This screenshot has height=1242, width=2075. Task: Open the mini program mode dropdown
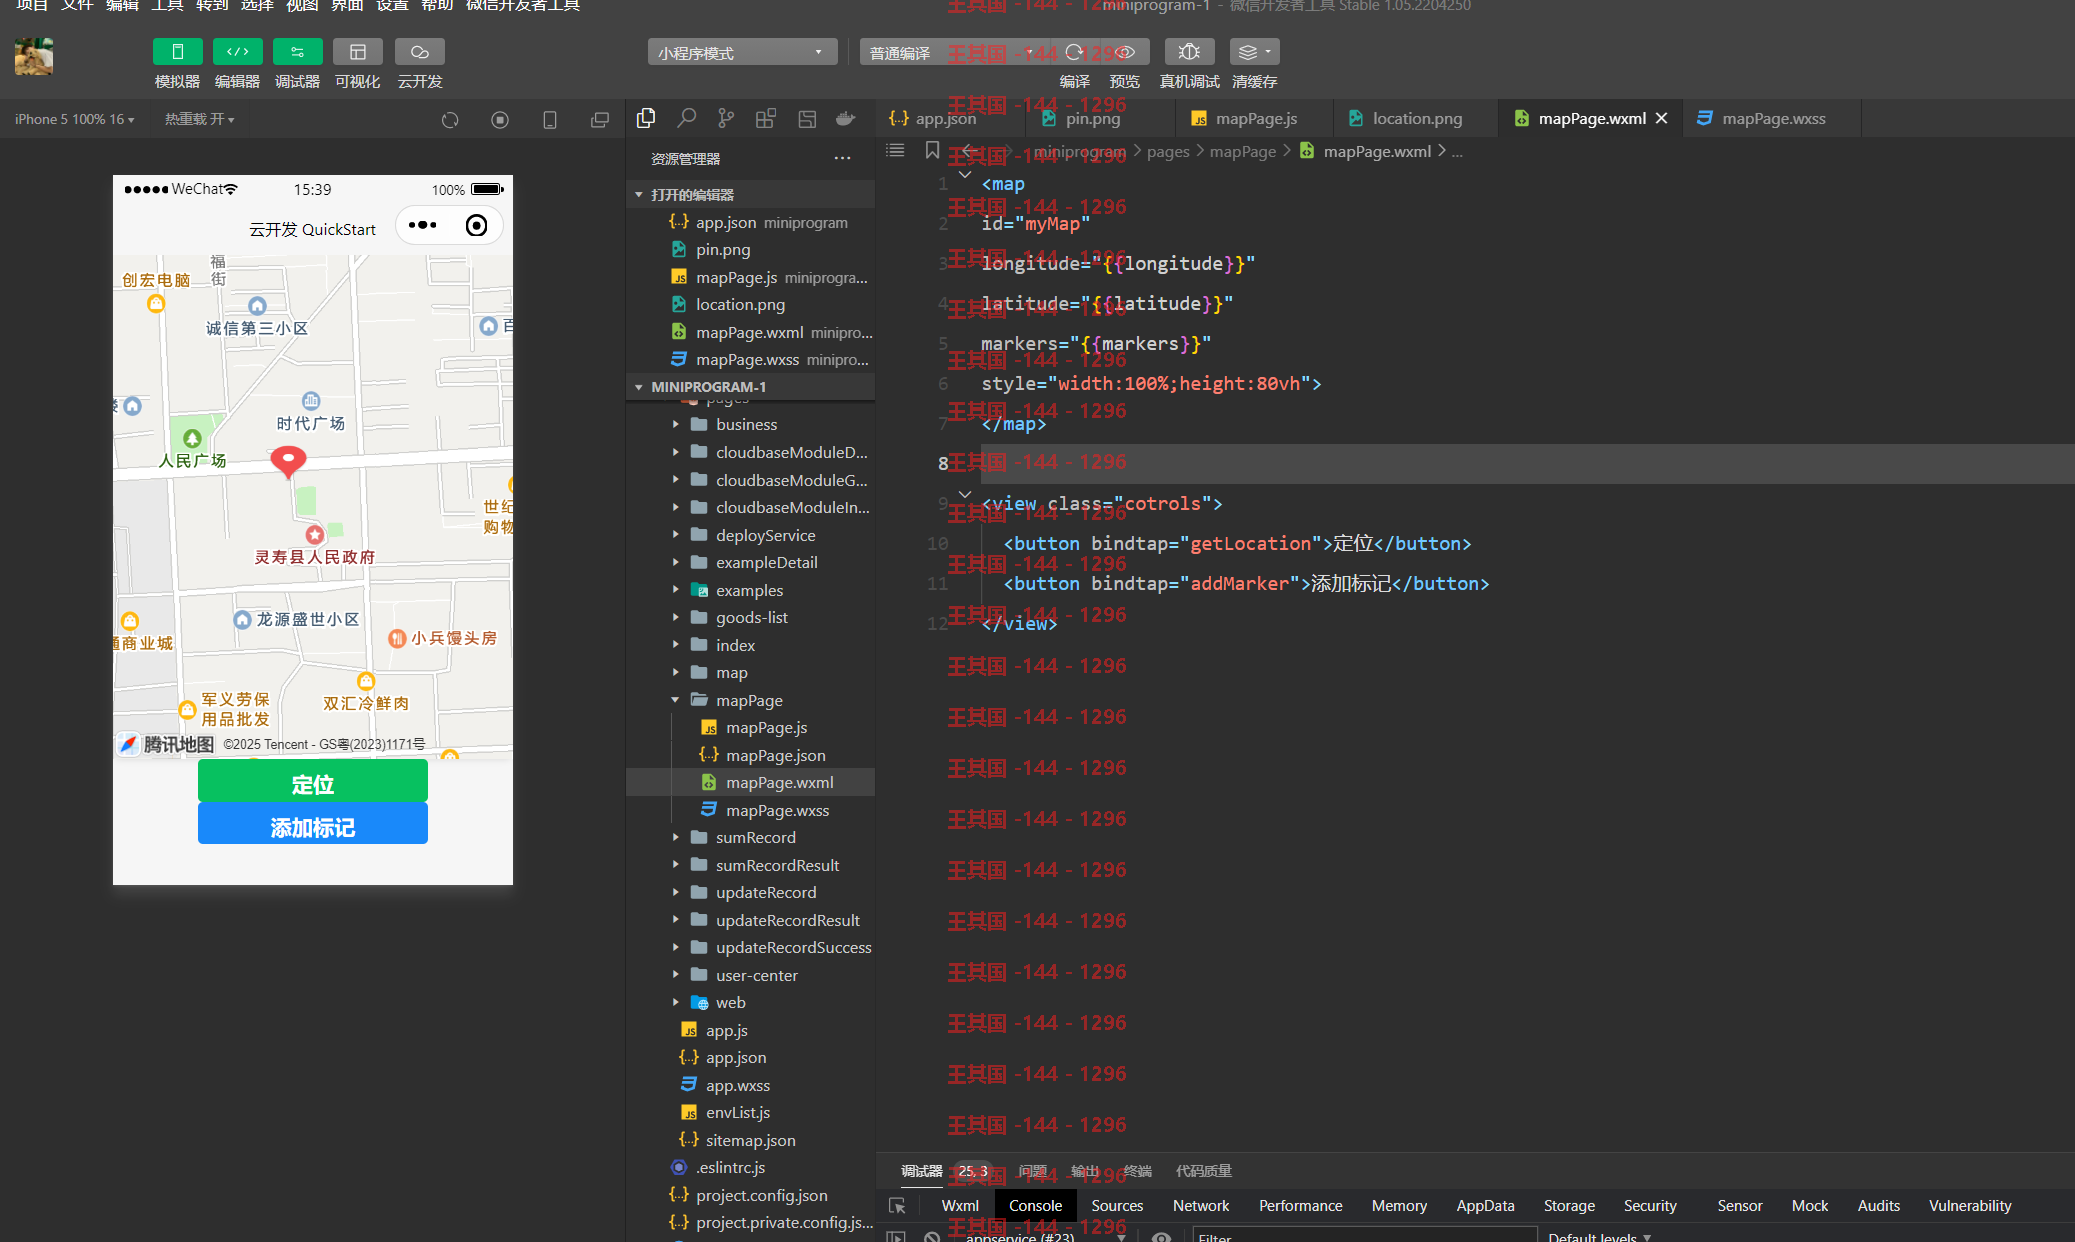[742, 52]
